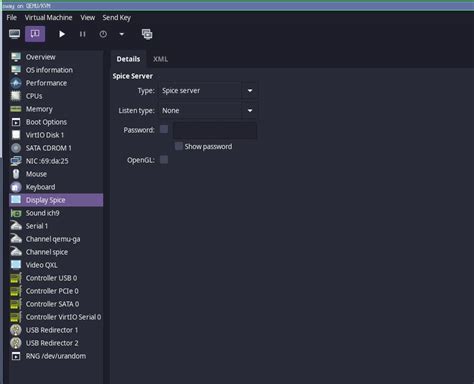
Task: Select the Boot Options entry
Action: 56,122
